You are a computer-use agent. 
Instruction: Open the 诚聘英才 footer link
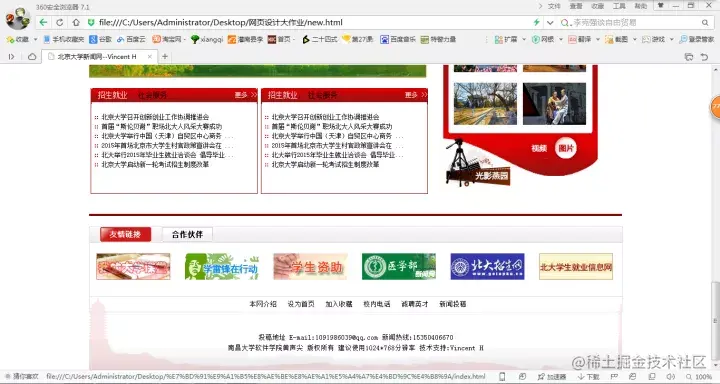tap(415, 304)
